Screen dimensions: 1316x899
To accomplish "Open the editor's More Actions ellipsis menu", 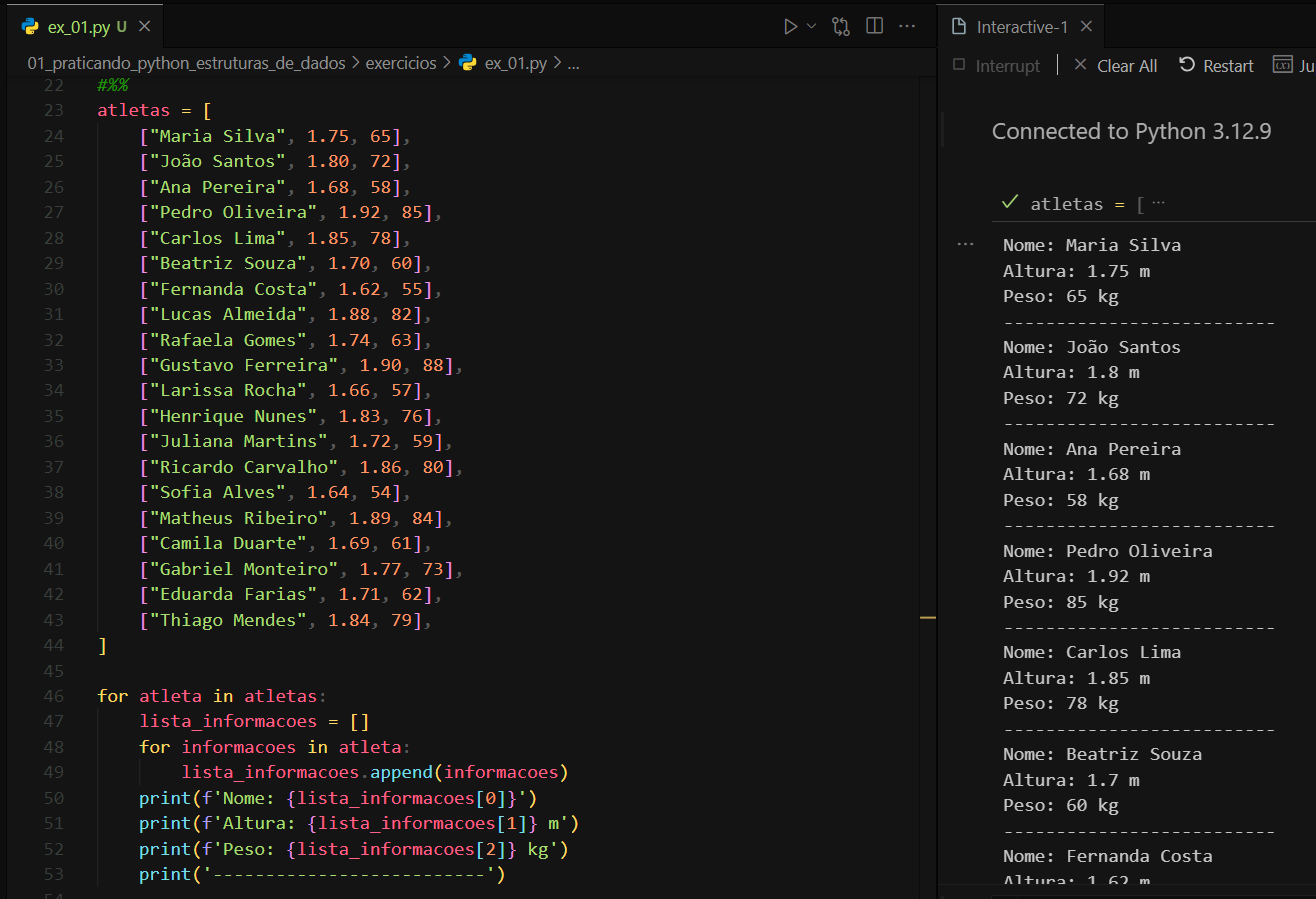I will pos(907,27).
